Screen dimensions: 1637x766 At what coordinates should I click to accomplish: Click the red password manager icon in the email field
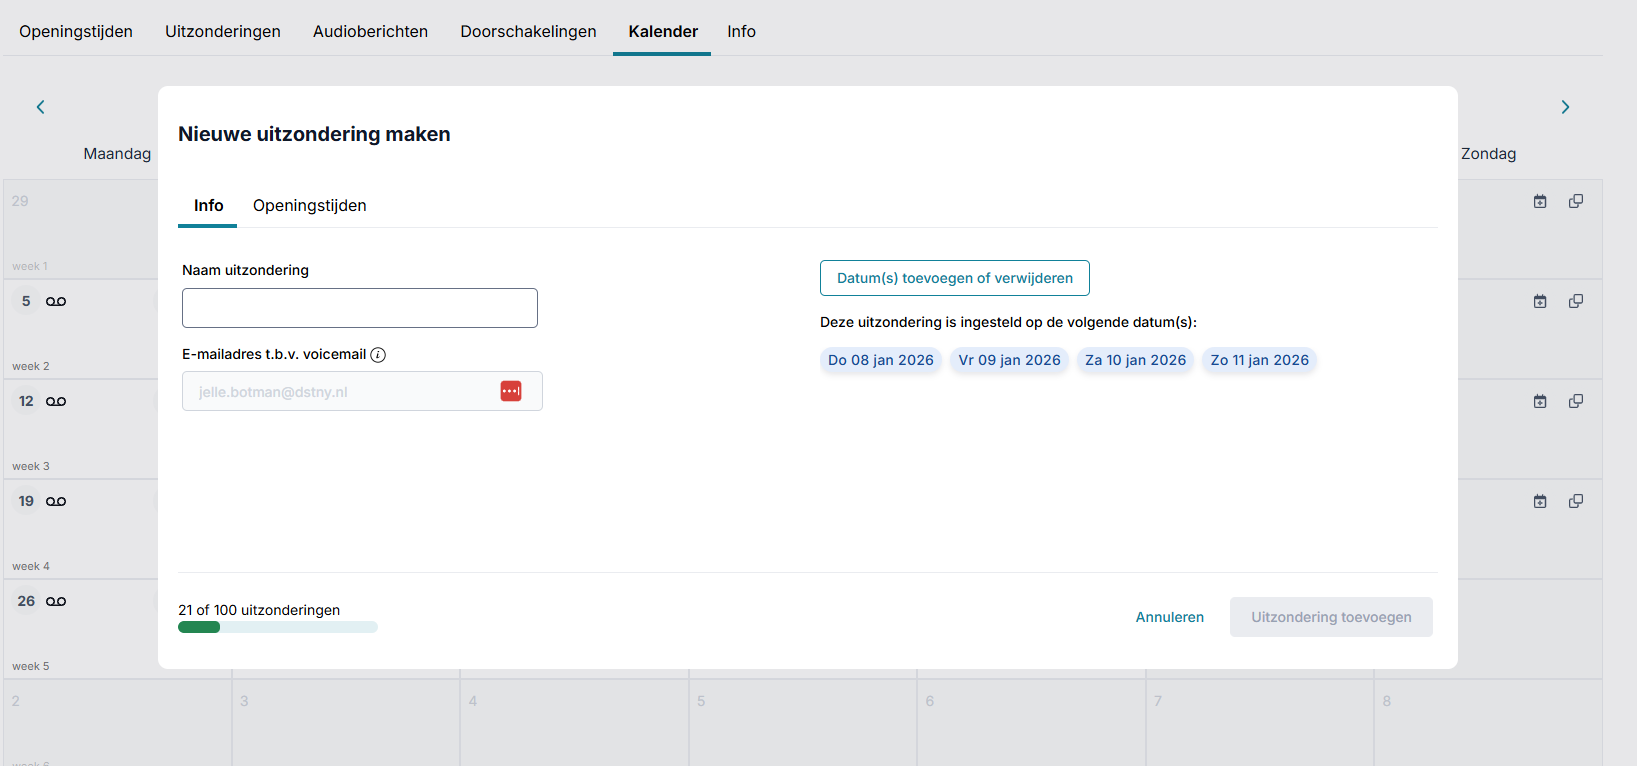[x=511, y=391]
